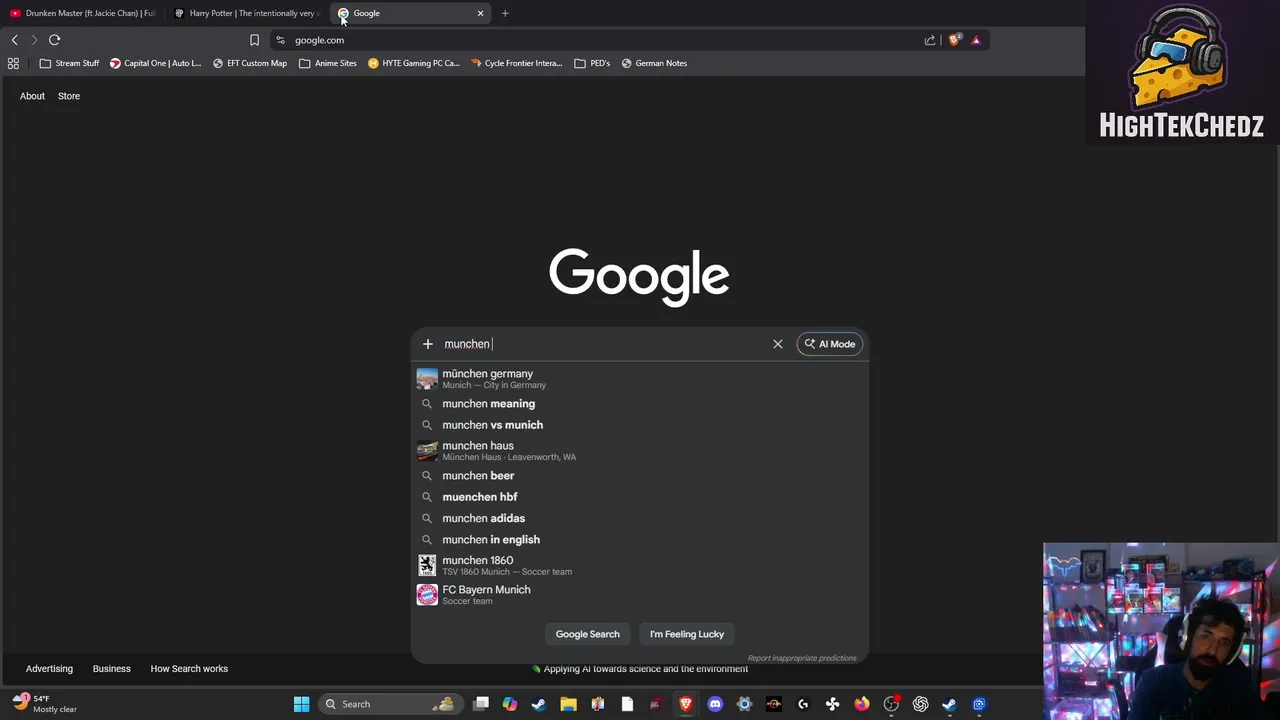Switch to the Drunken Master YouTube tab

[82, 13]
